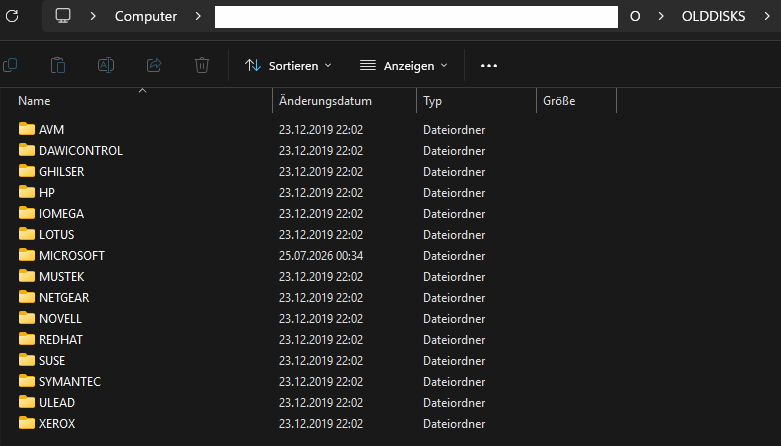Click the NOVELL folder icon
781x446 pixels.
27,318
